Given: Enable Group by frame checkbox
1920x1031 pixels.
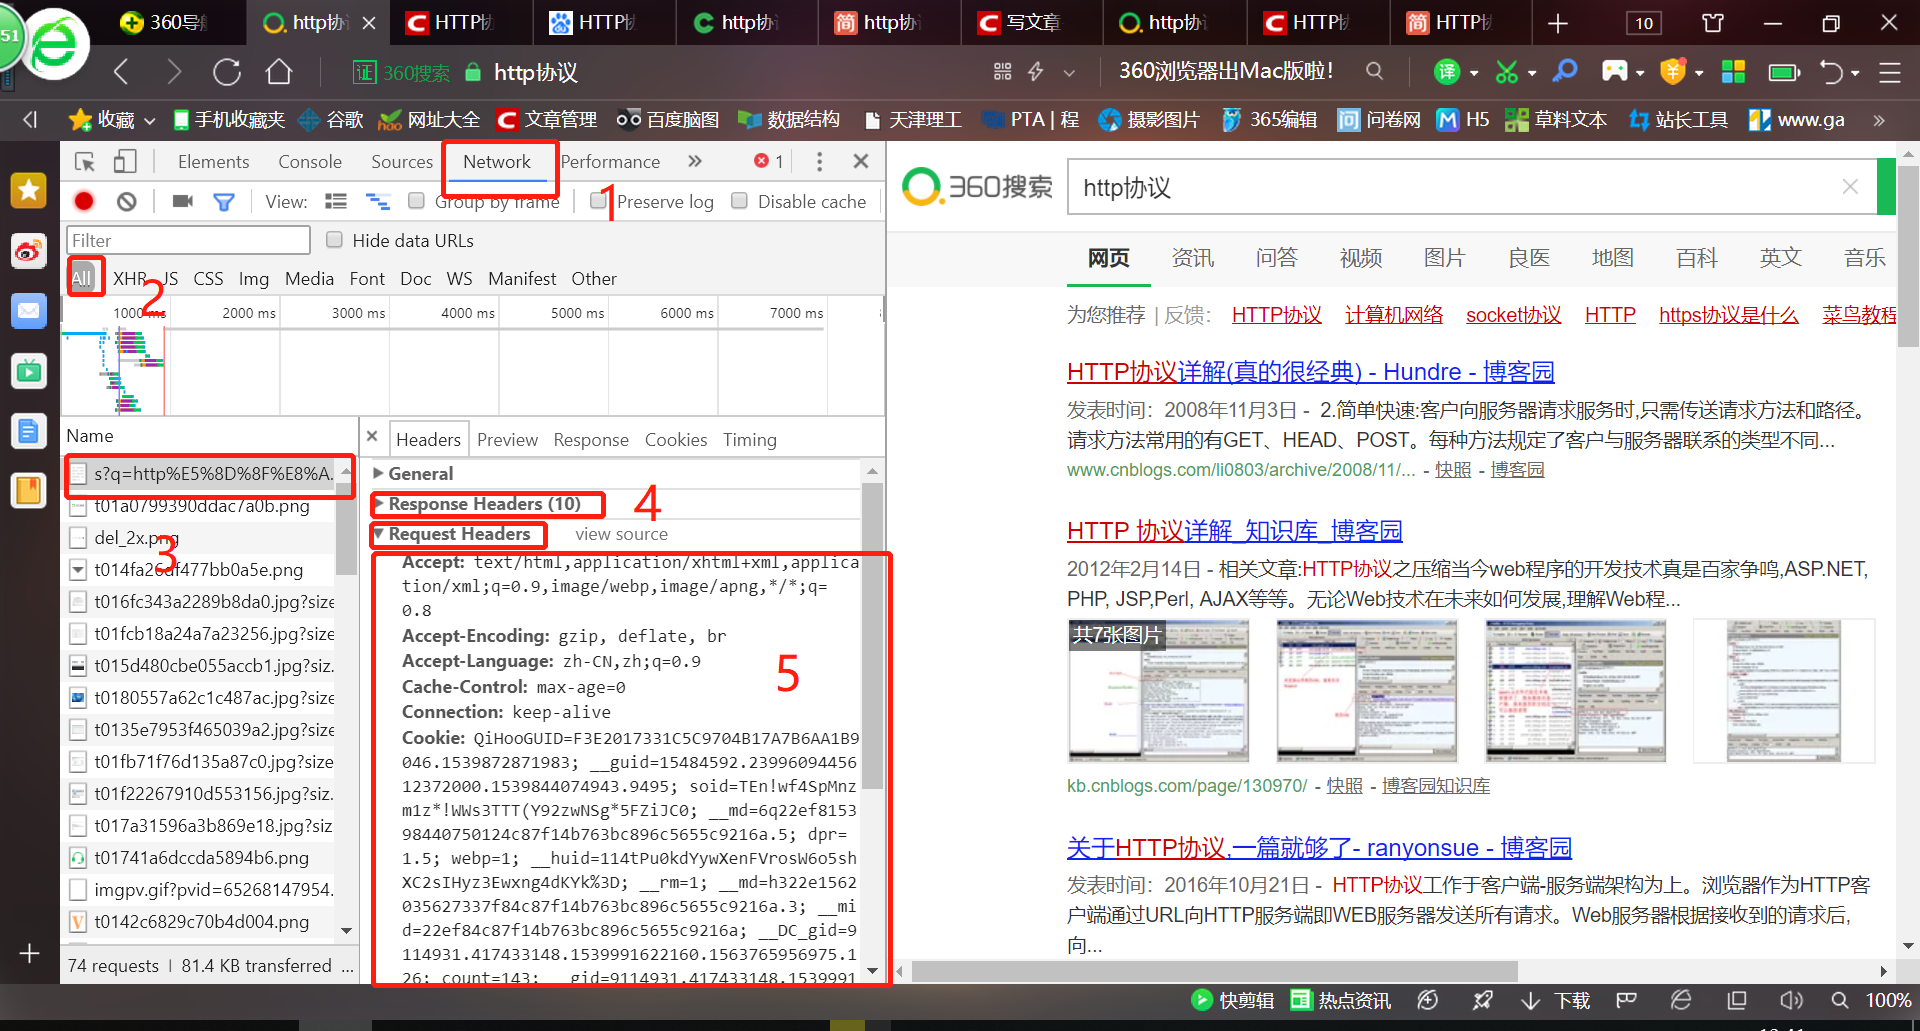Looking at the screenshot, I should (x=417, y=201).
